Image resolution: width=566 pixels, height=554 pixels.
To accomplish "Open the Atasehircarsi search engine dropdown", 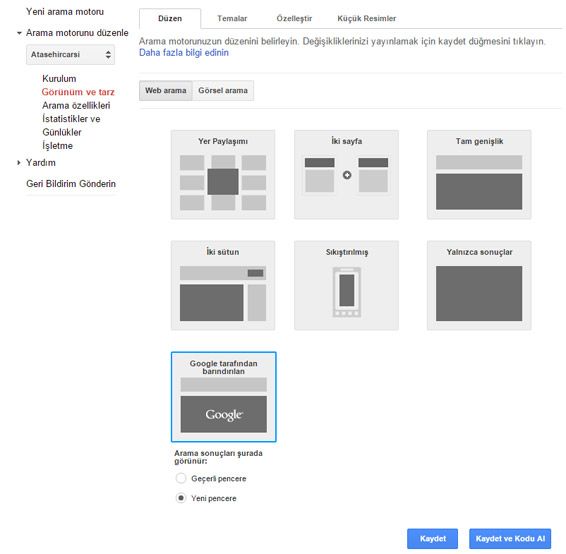I will click(x=70, y=55).
